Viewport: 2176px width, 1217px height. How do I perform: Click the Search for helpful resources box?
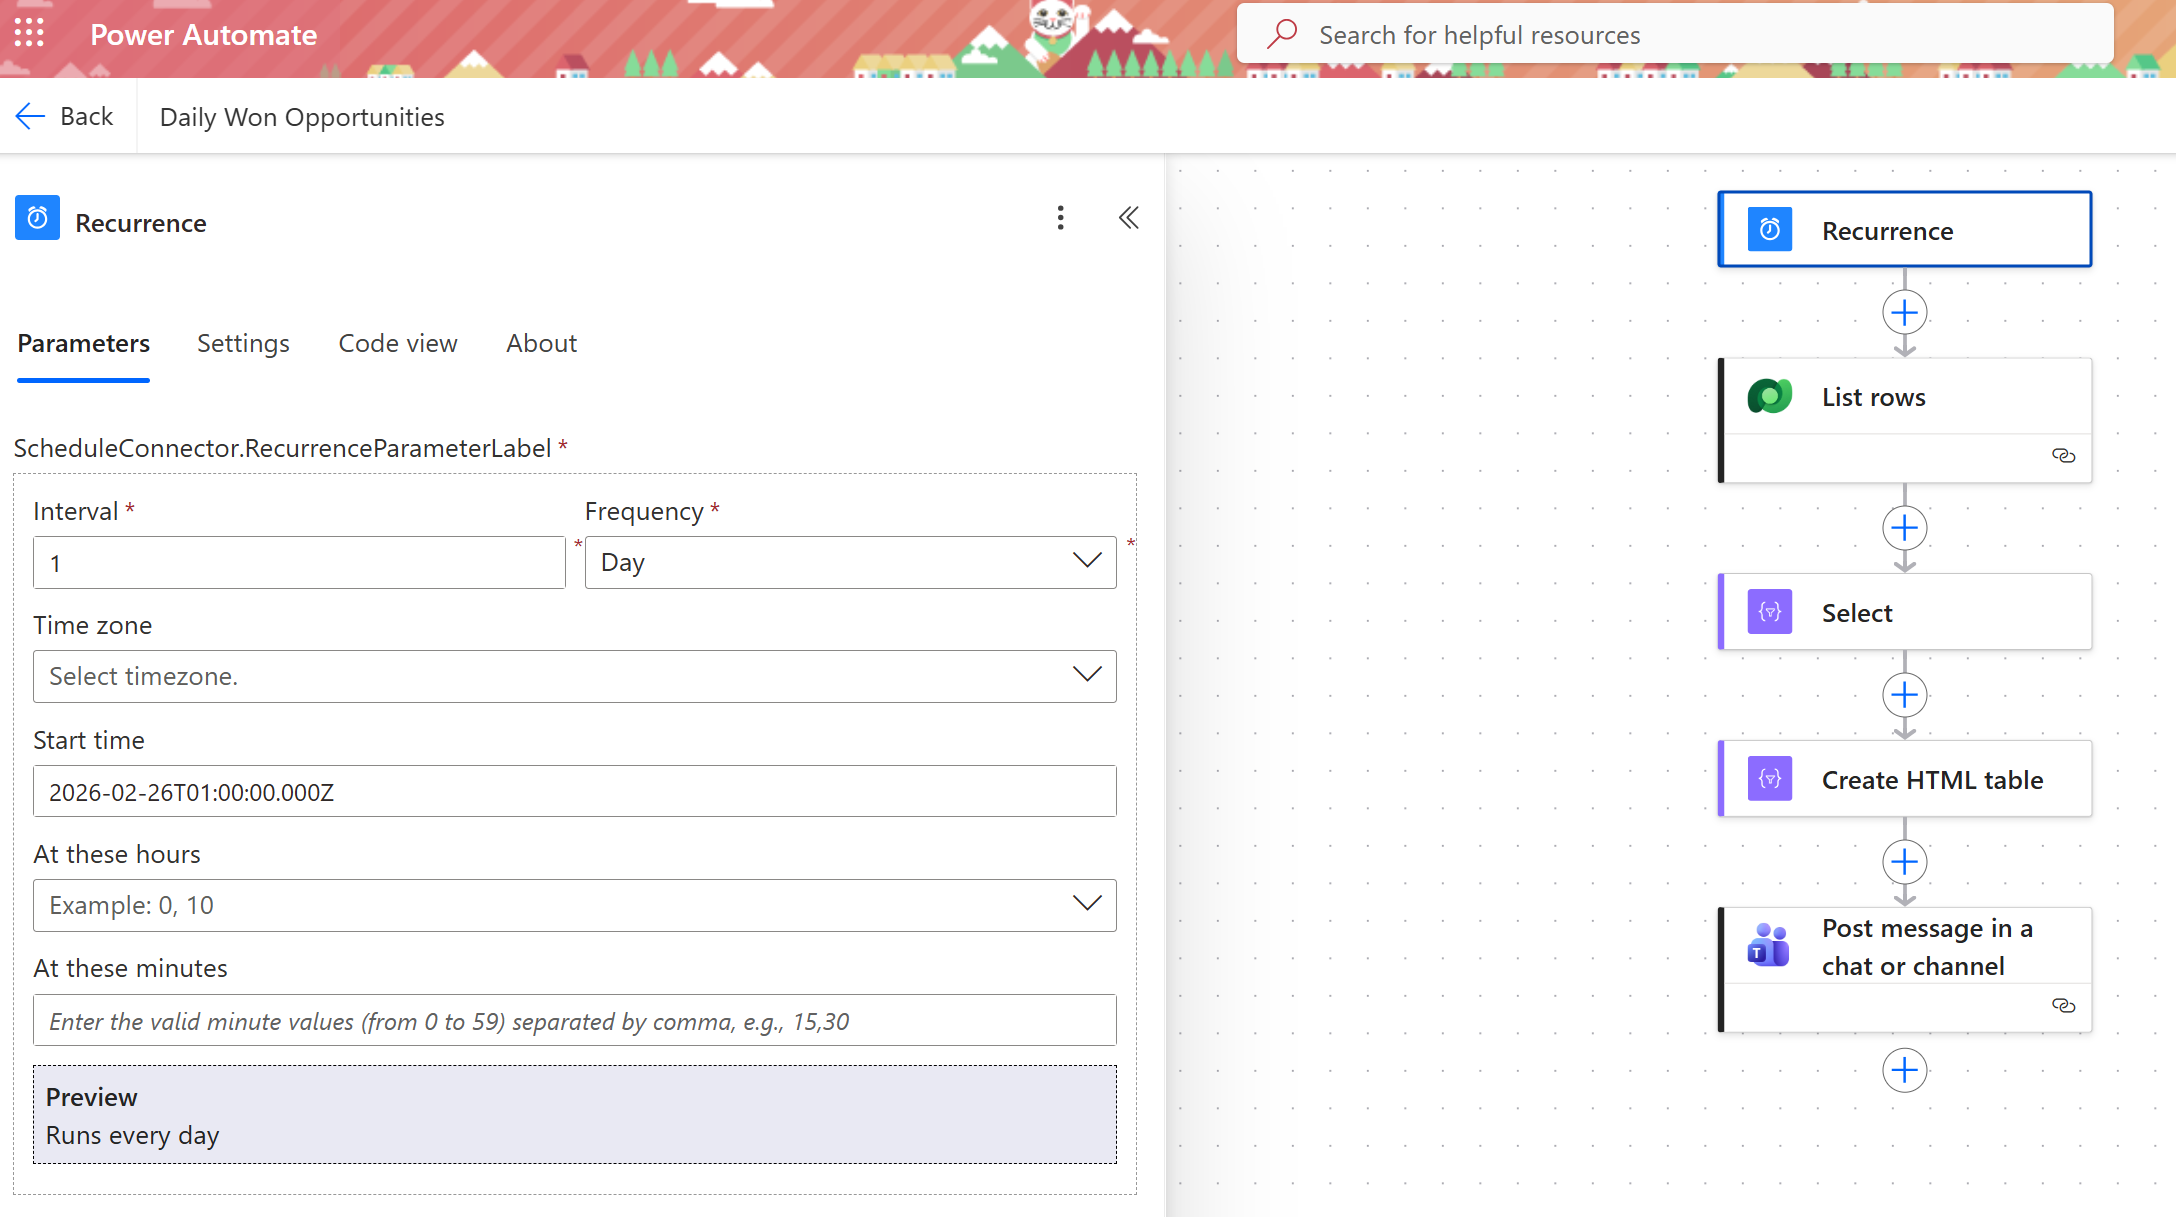[1674, 35]
